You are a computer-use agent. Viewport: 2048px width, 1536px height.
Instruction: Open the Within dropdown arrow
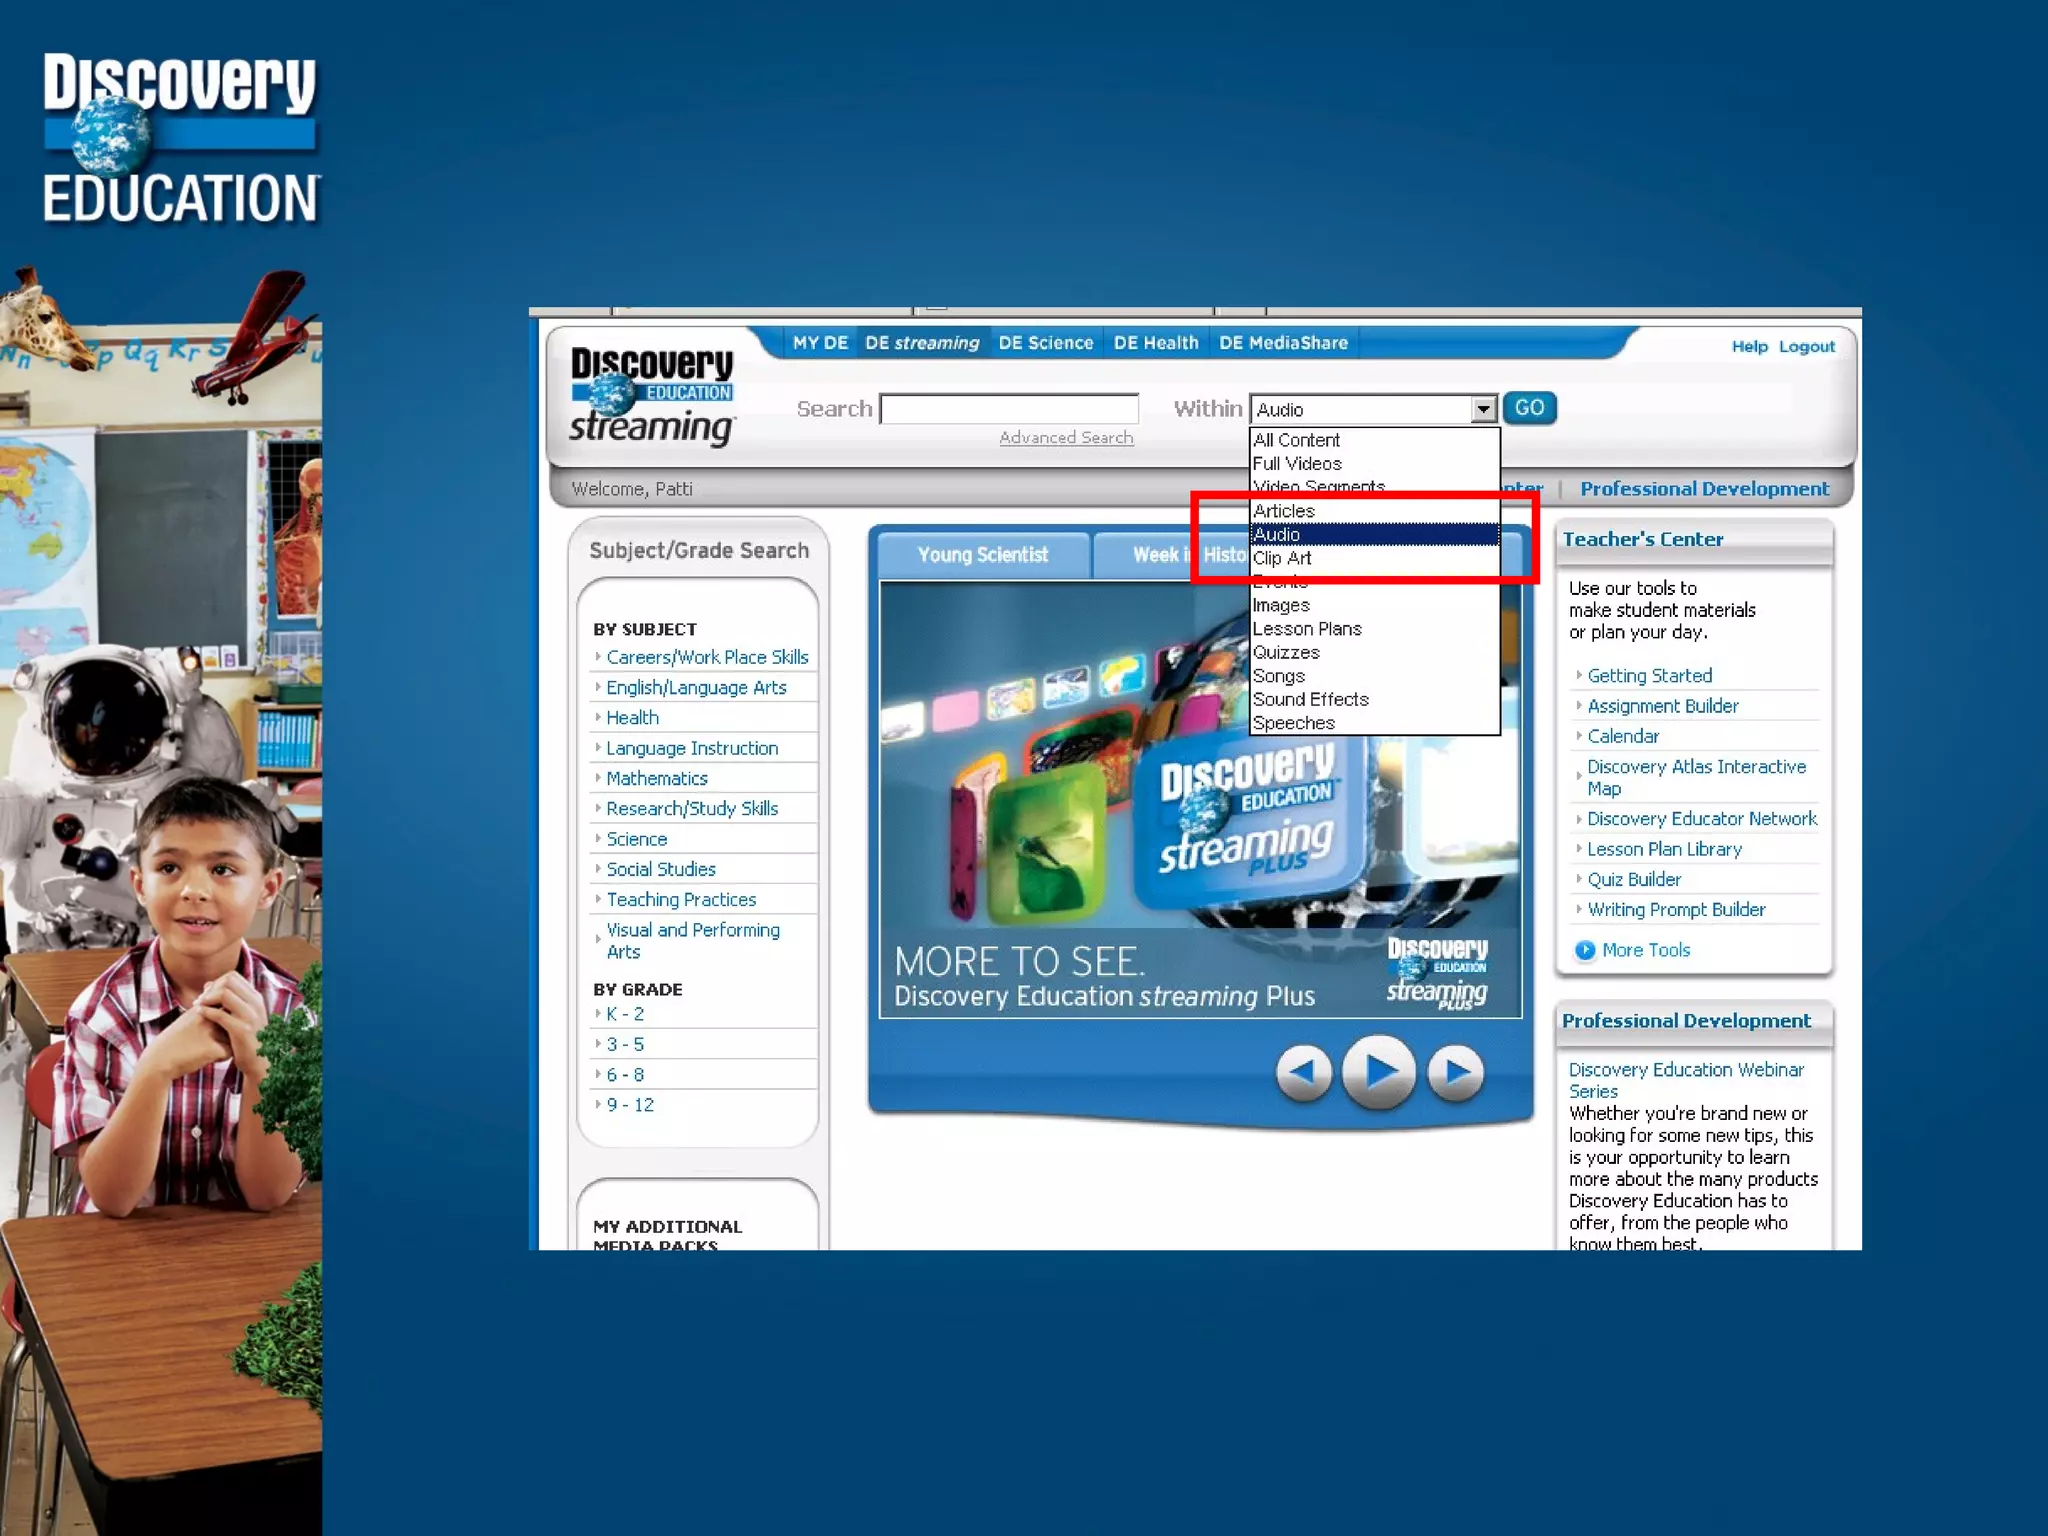coord(1483,409)
